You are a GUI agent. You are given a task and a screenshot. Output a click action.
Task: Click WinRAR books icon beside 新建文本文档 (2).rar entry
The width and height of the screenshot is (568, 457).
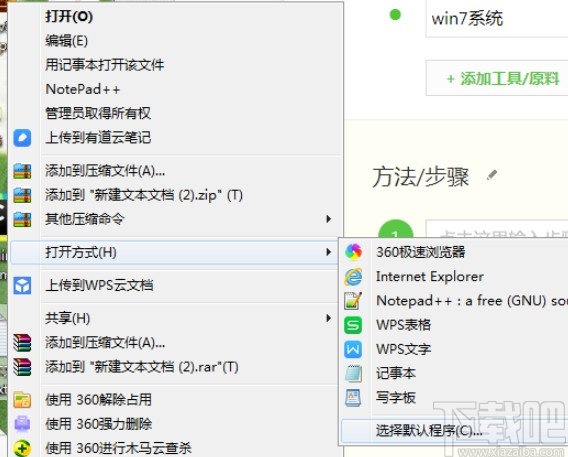pyautogui.click(x=22, y=367)
